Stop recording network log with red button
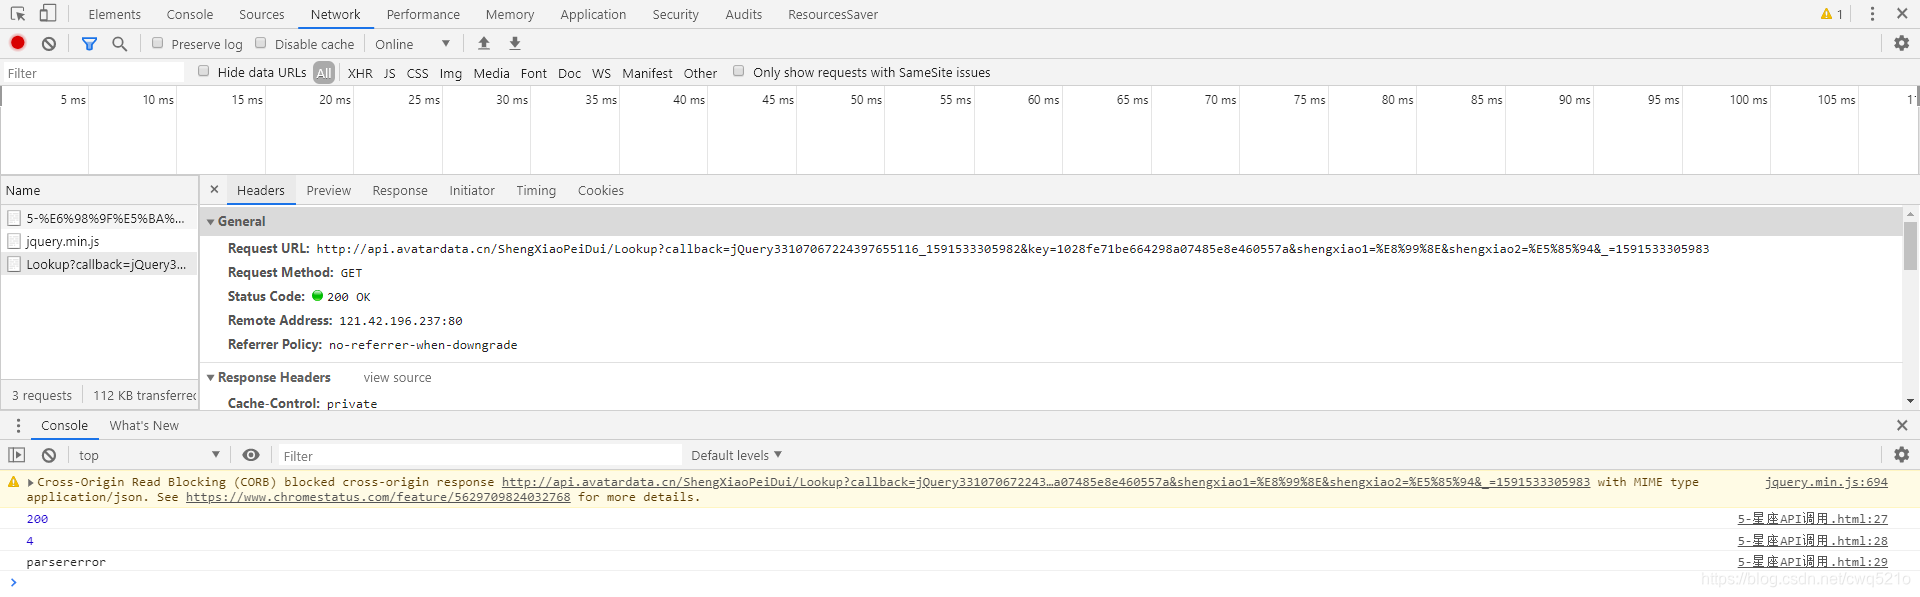The height and width of the screenshot is (597, 1920). click(x=18, y=43)
